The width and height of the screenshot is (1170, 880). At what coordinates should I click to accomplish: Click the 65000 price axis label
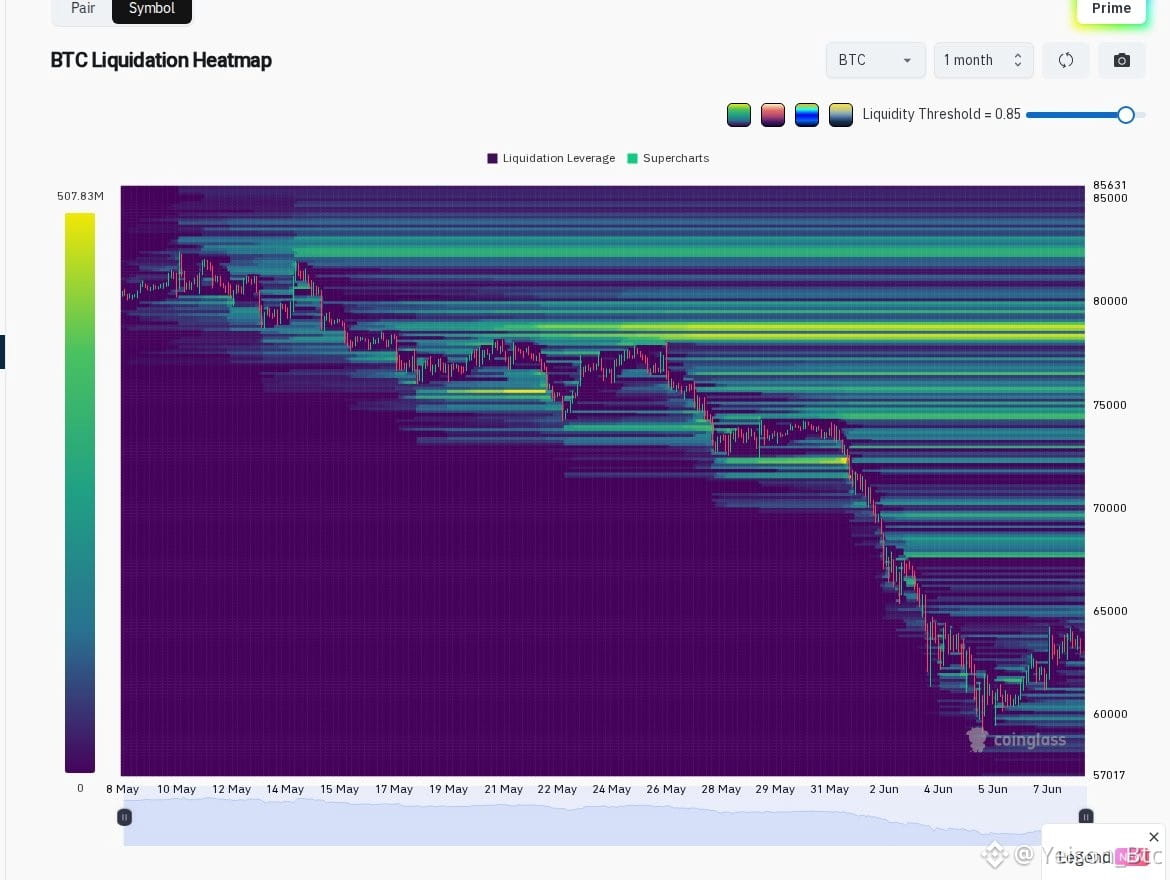click(x=1110, y=611)
